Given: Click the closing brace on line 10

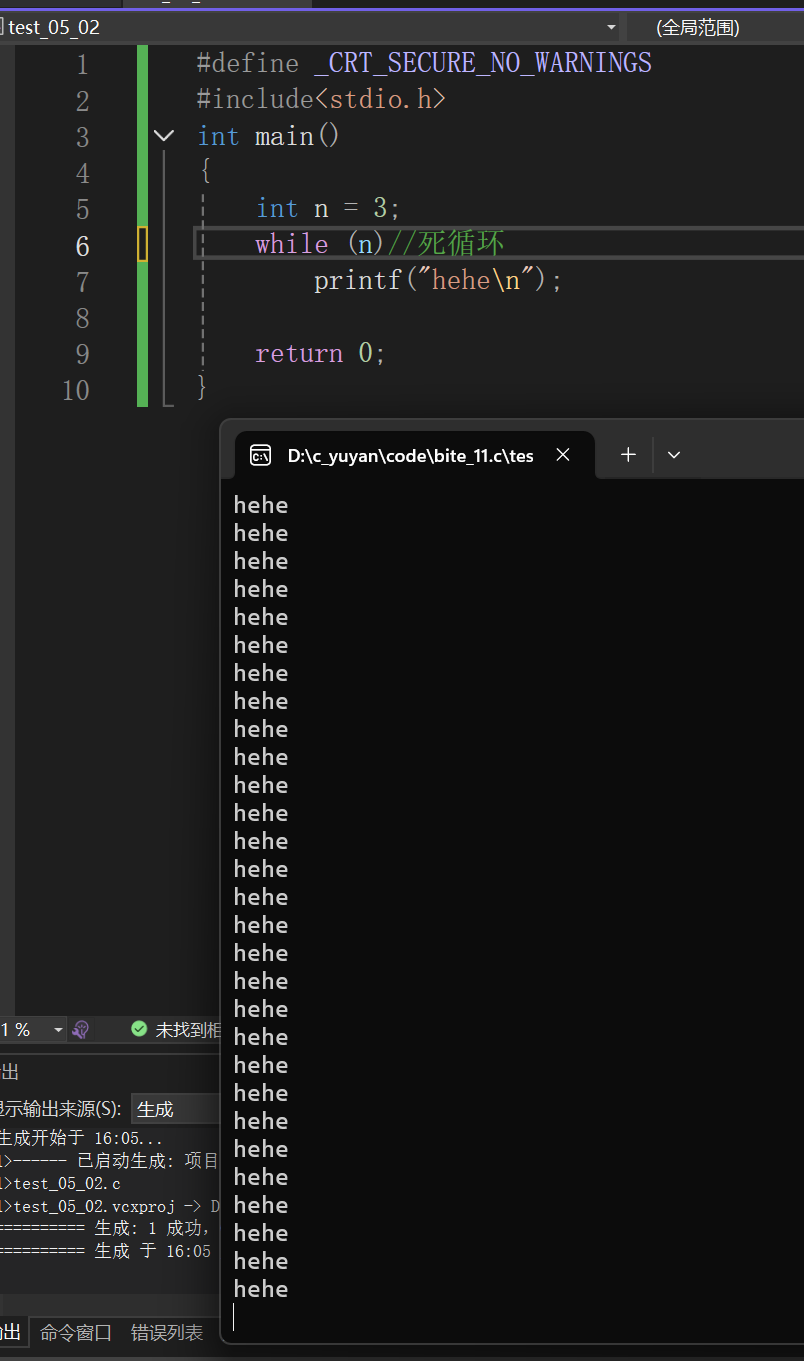Looking at the screenshot, I should click(203, 388).
